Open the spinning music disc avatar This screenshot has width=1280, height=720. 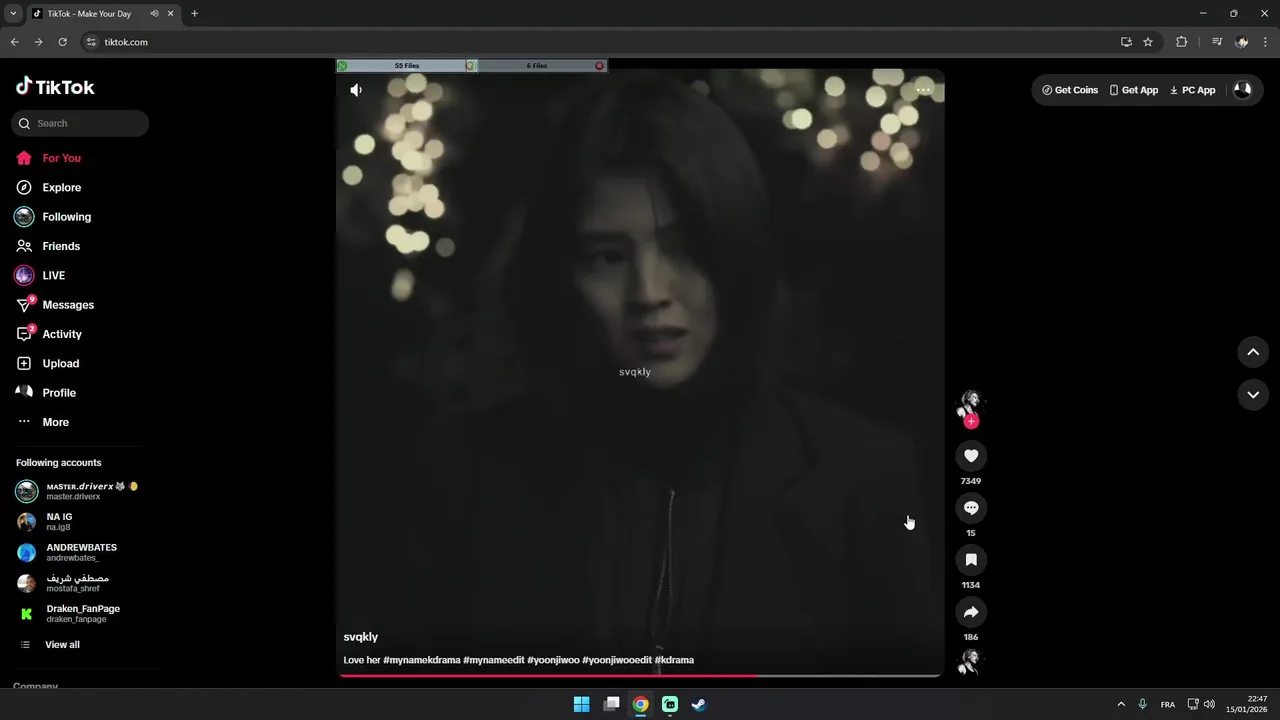[x=971, y=662]
